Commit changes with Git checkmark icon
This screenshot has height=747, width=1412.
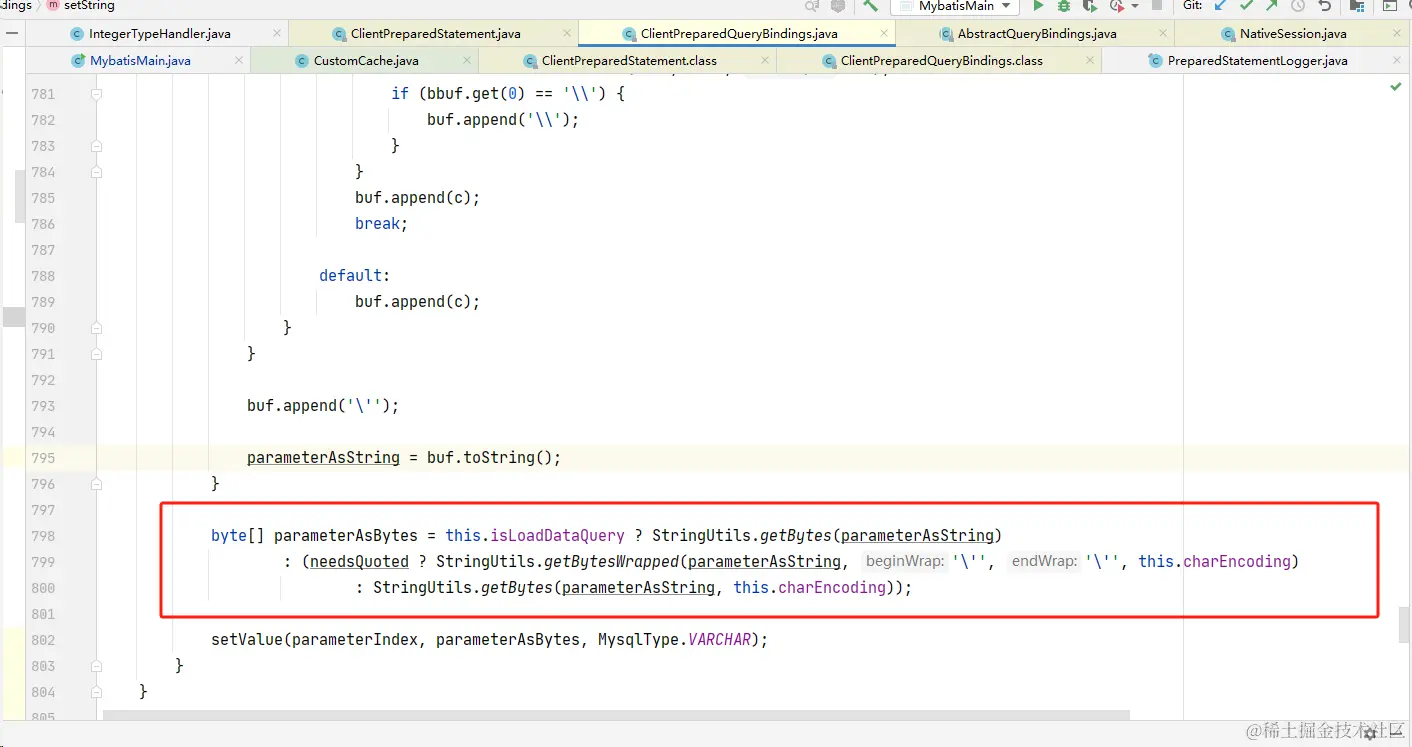pyautogui.click(x=1246, y=6)
